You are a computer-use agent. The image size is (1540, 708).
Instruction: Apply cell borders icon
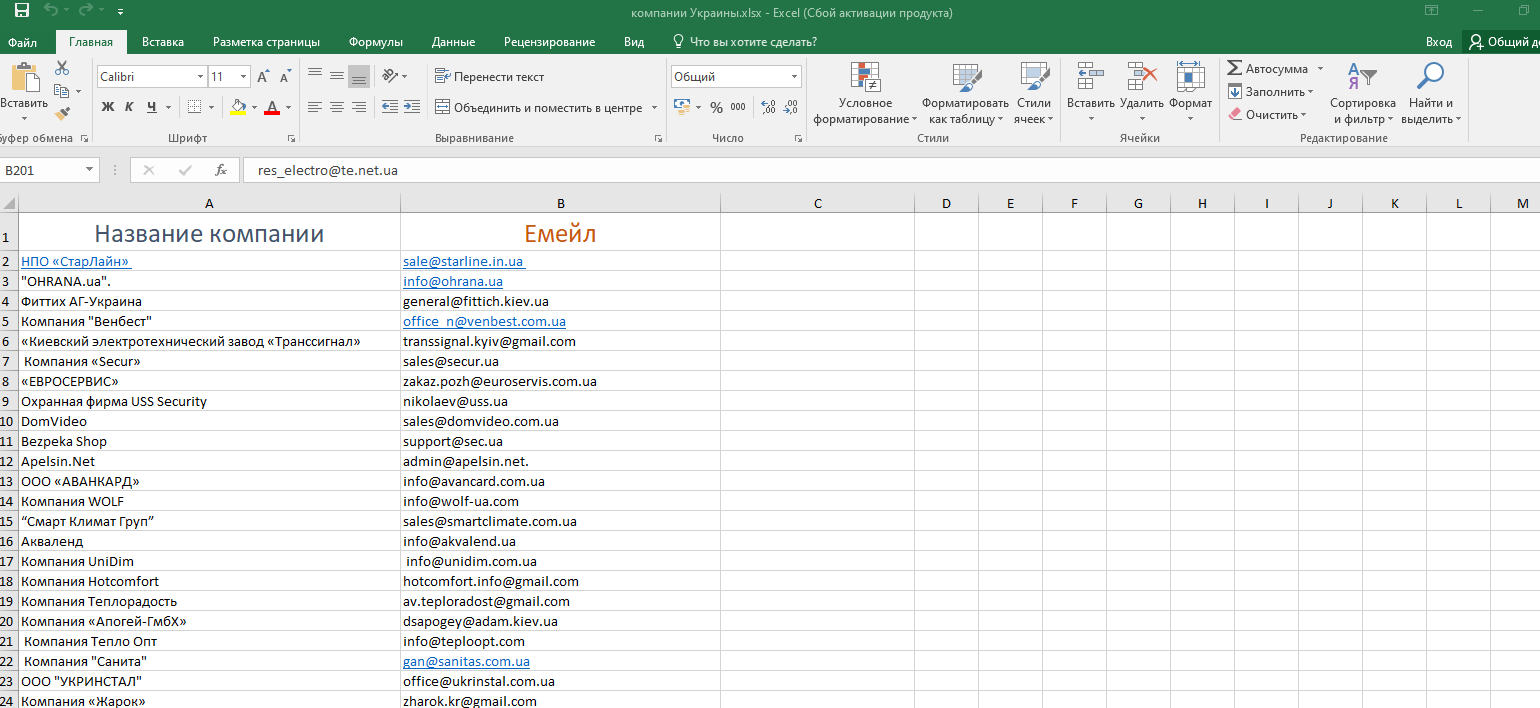pyautogui.click(x=195, y=107)
